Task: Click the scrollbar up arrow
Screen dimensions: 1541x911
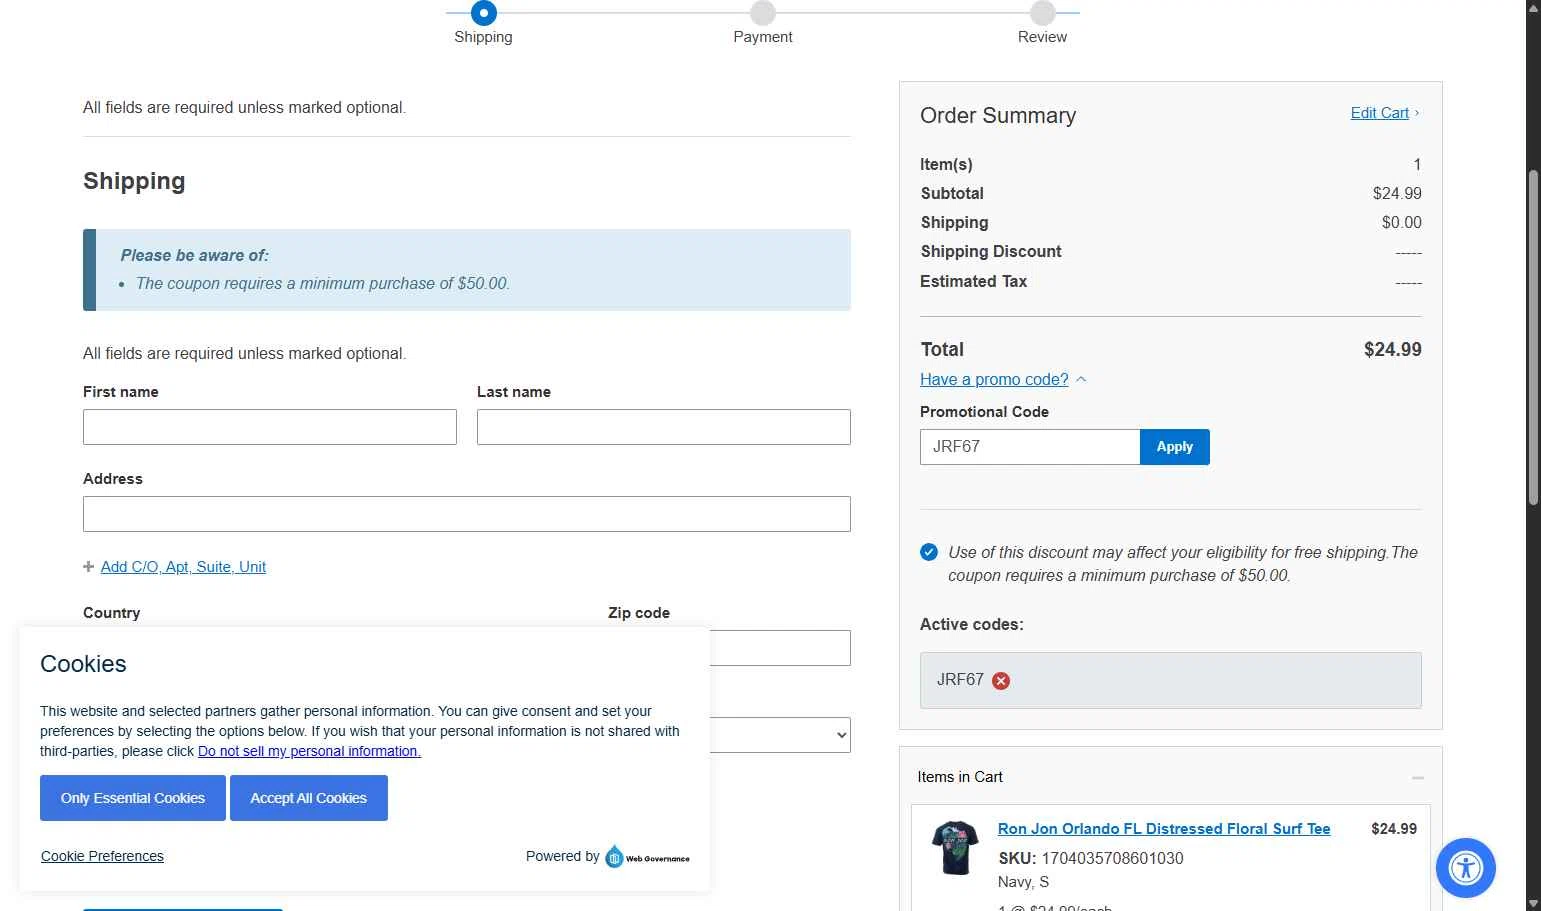Action: (1533, 7)
